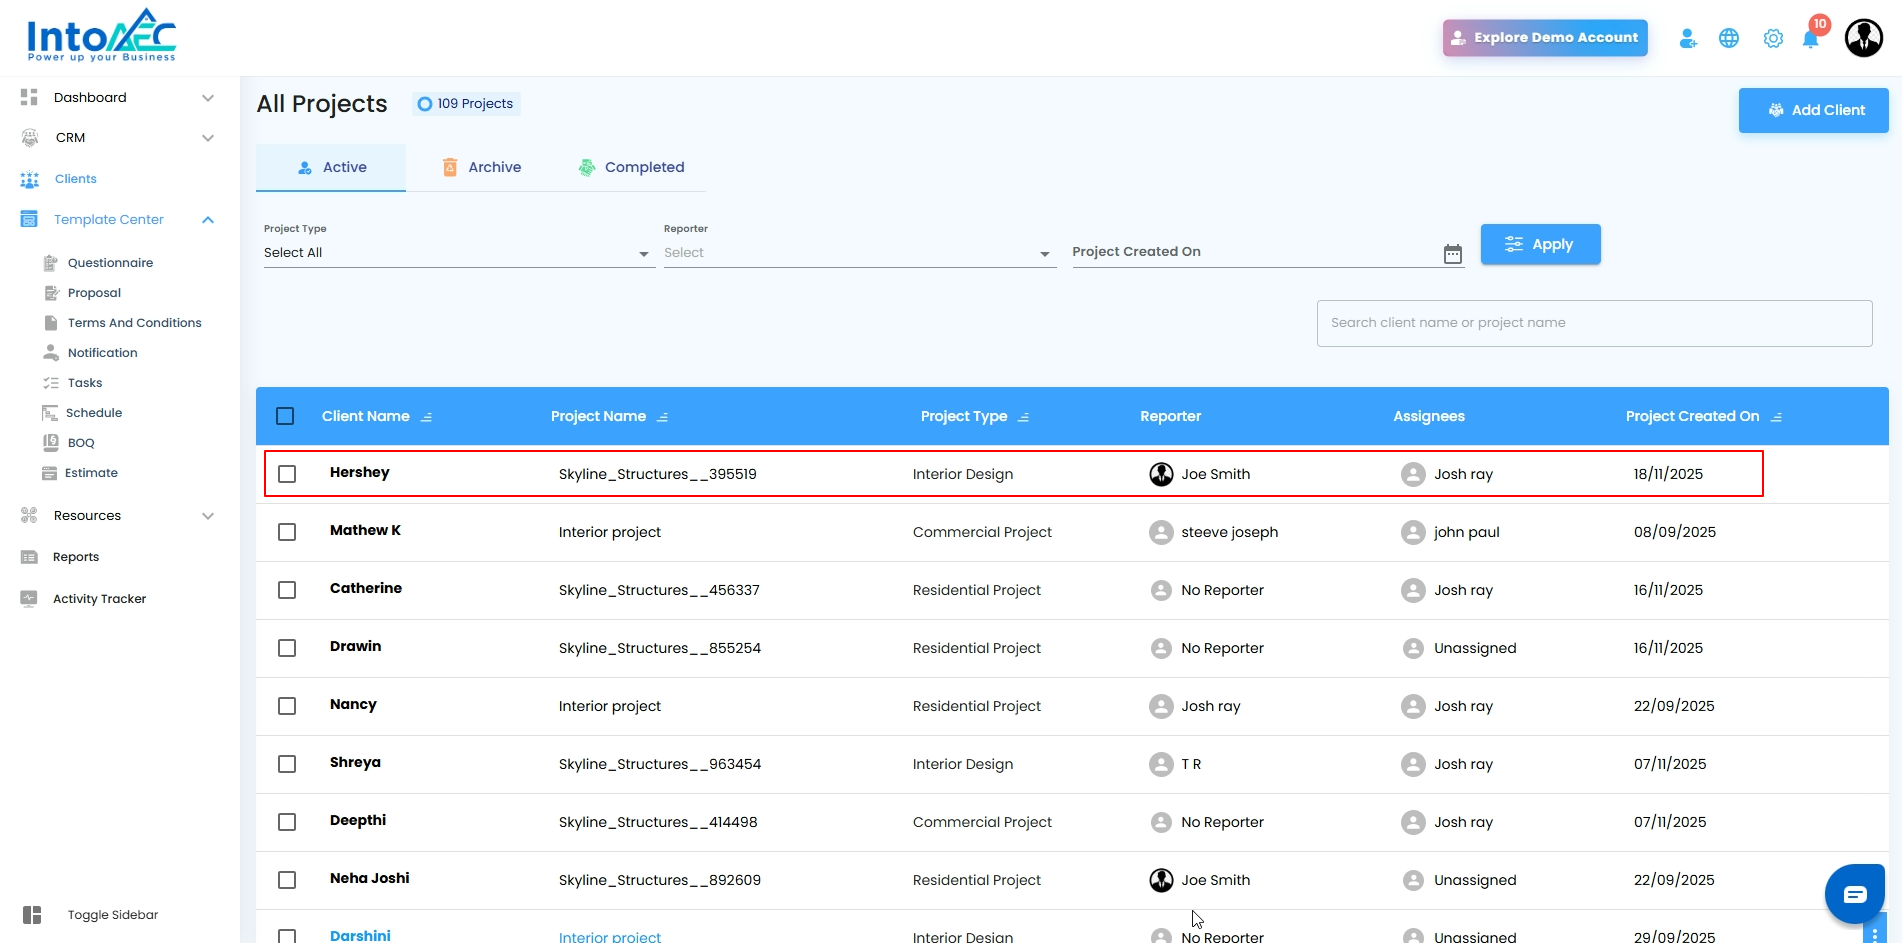This screenshot has width=1902, height=943.
Task: Click the settings gear icon
Action: pos(1773,39)
